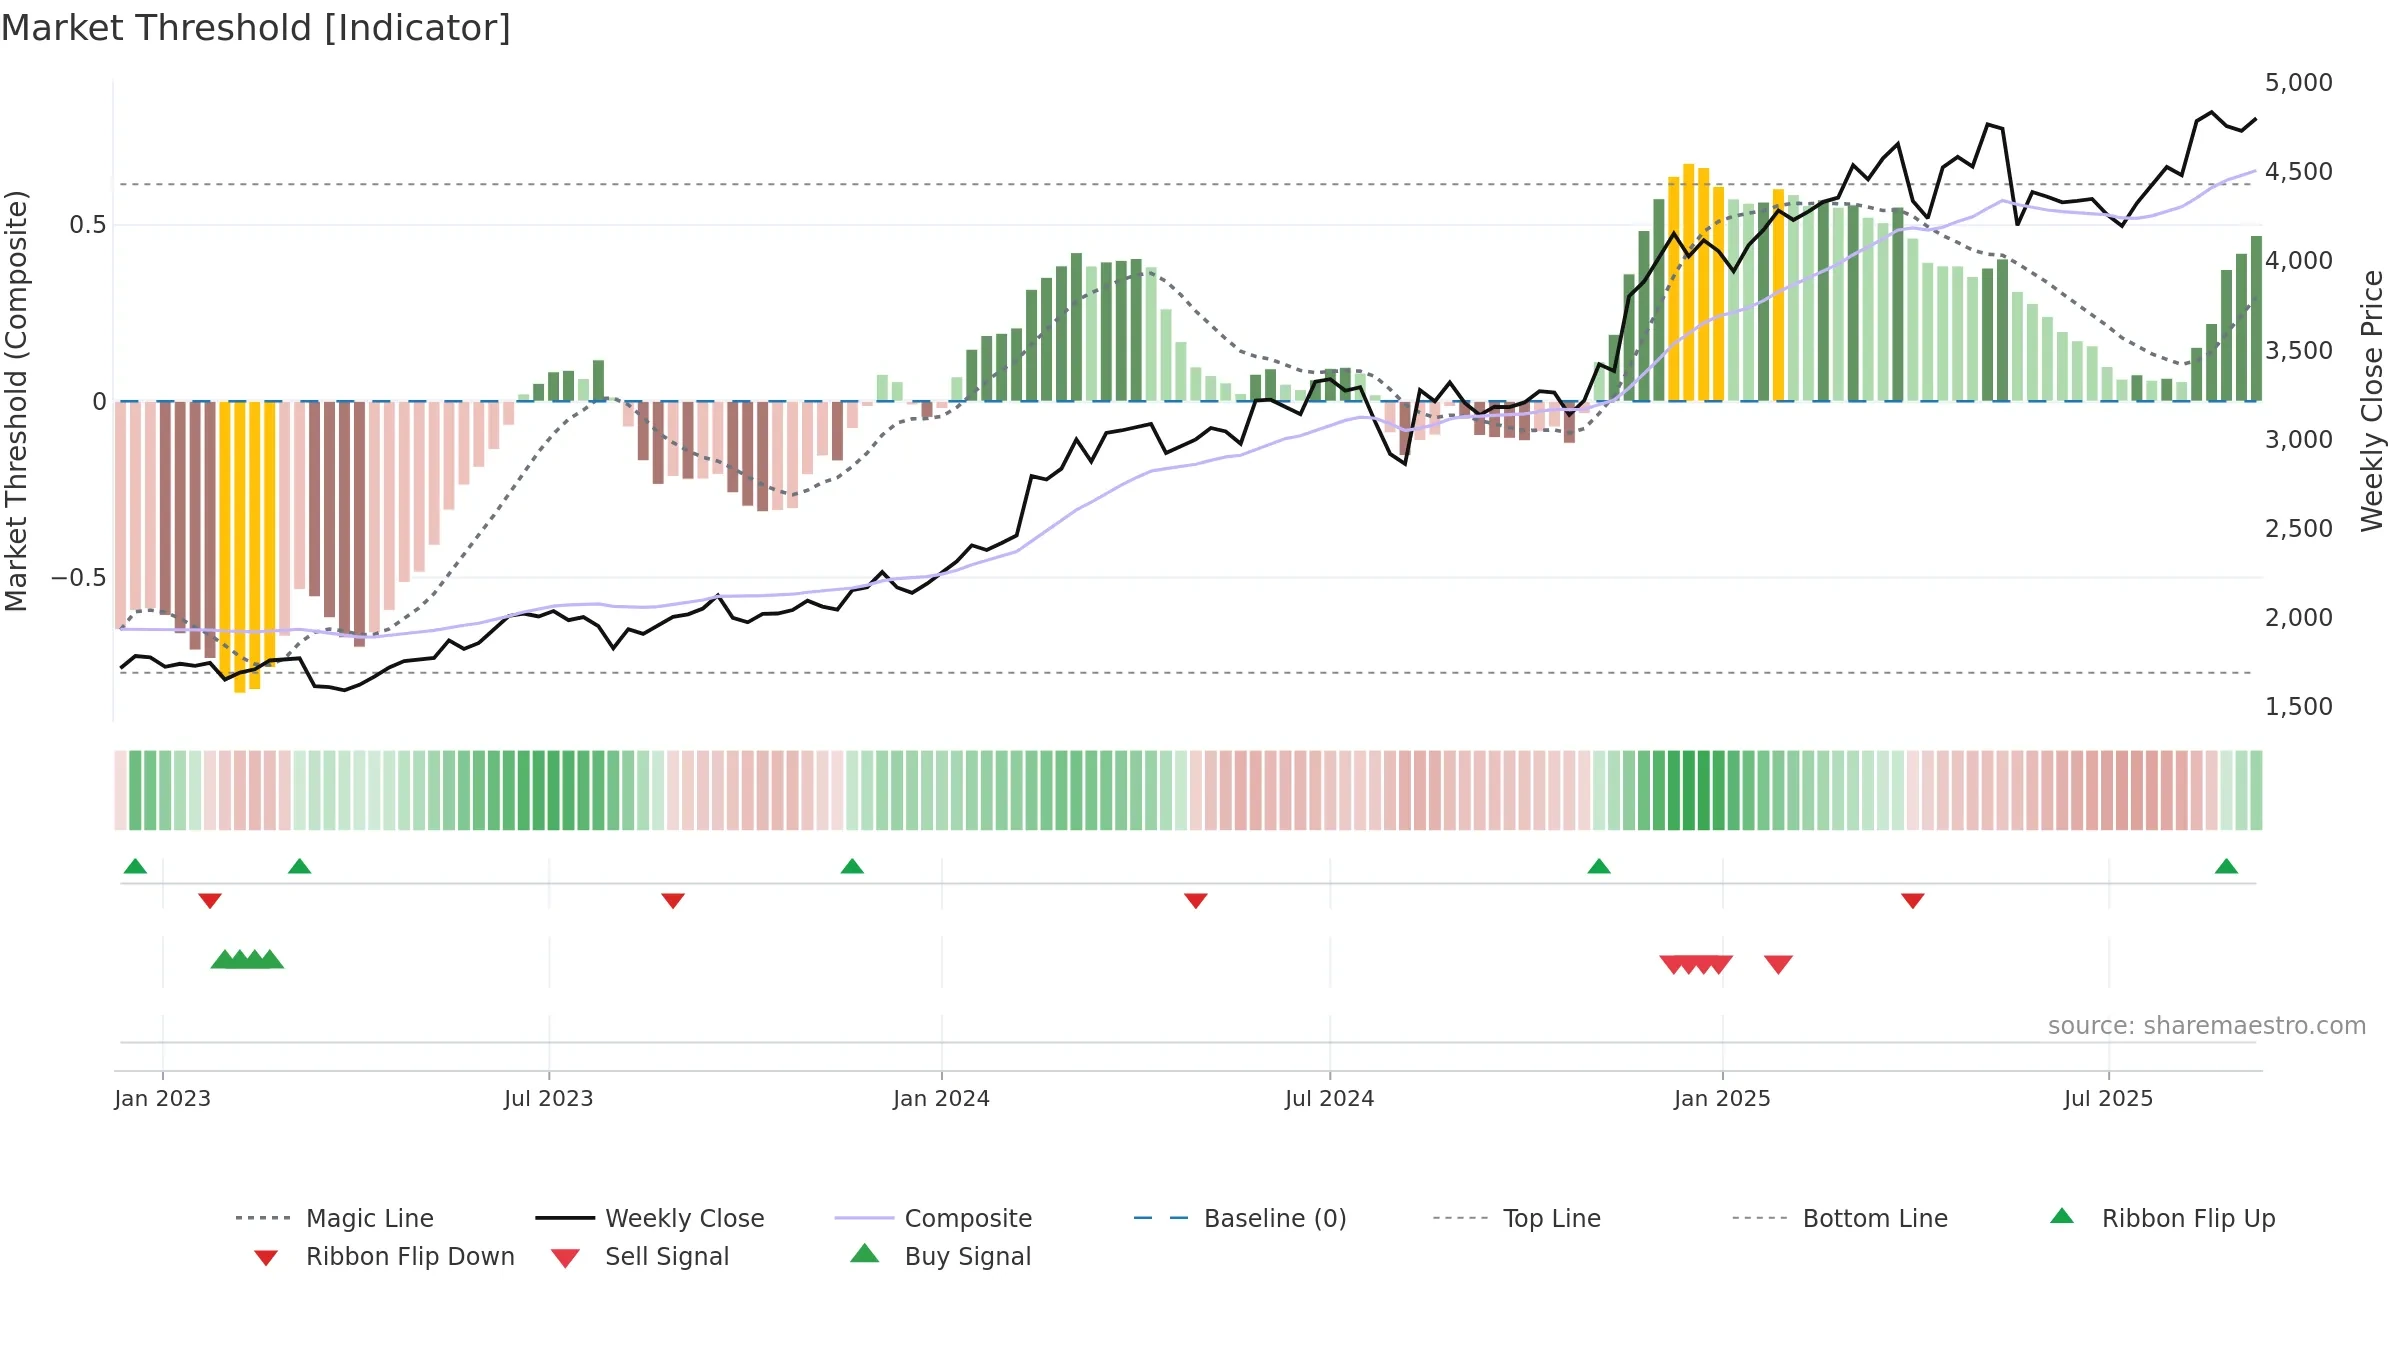Toggle the Baseline (0) legend entry
2400x1350 pixels.
[x=1240, y=1218]
